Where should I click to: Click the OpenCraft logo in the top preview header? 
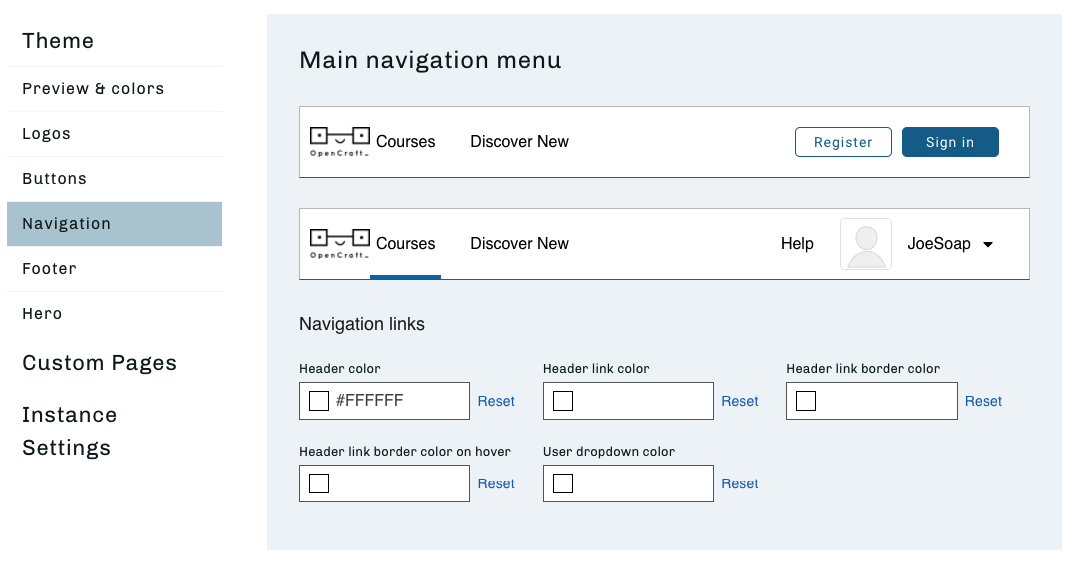point(340,142)
